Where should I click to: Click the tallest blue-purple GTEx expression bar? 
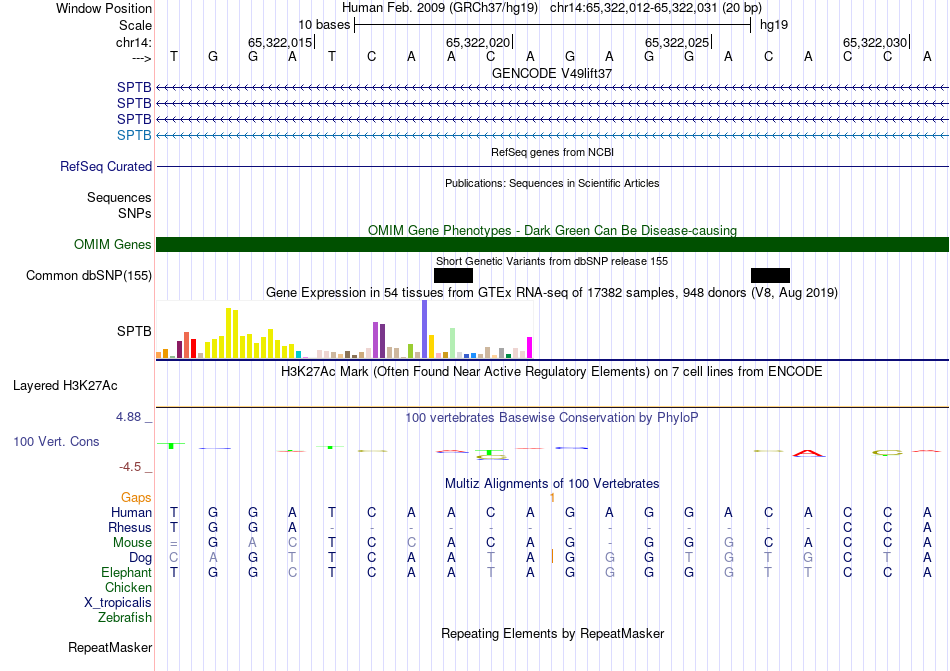pyautogui.click(x=424, y=329)
